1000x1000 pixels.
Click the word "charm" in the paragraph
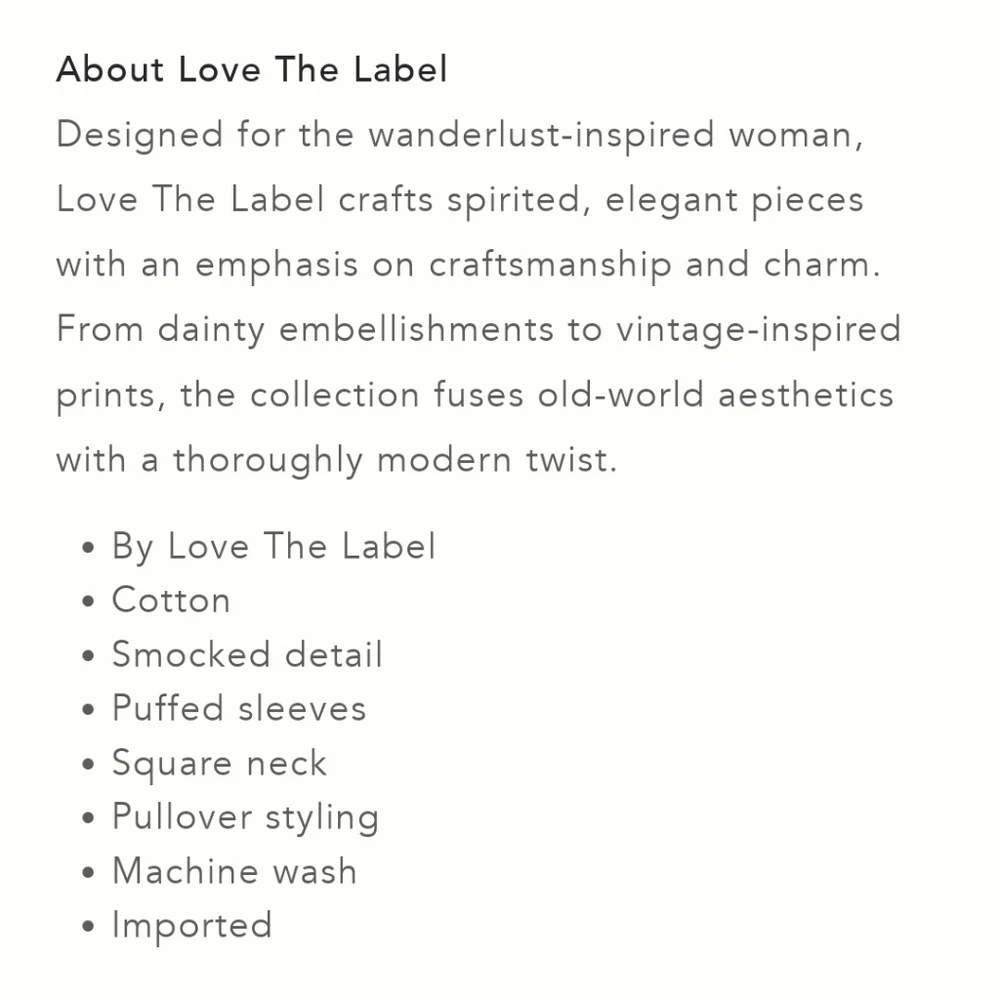[x=821, y=265]
